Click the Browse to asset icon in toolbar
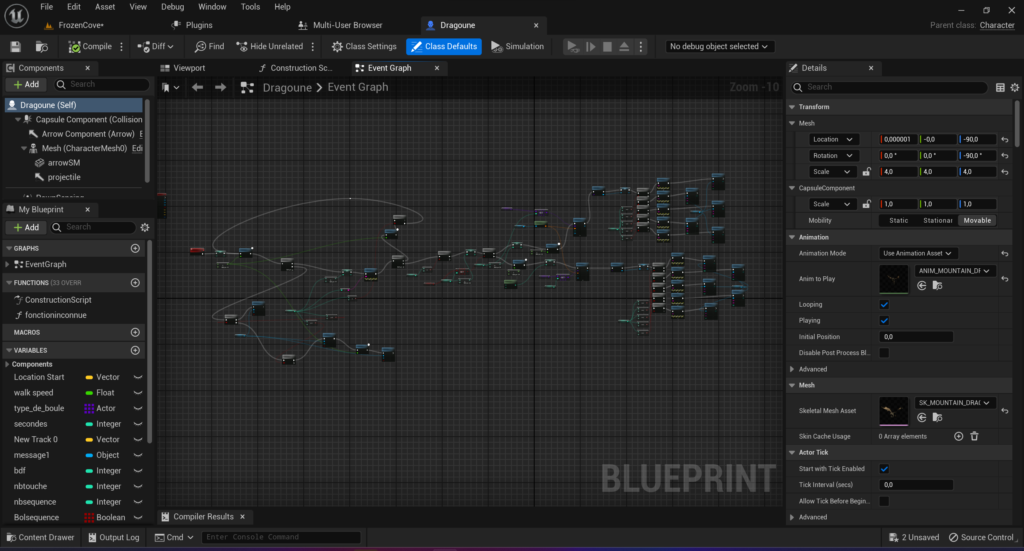Screen dimensions: 1024x551 coord(42,46)
